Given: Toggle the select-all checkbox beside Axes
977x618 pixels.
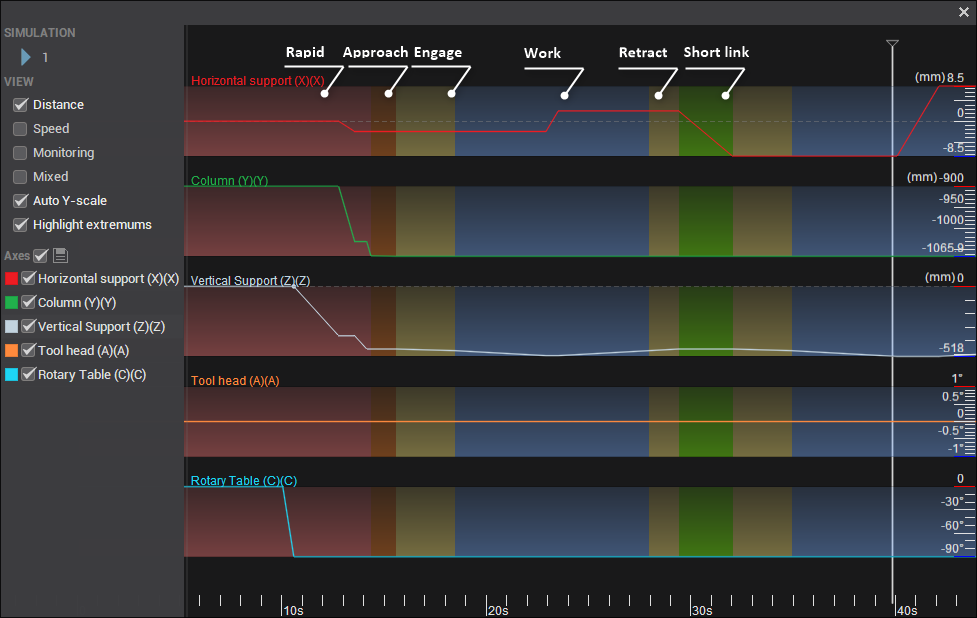Looking at the screenshot, I should (41, 256).
